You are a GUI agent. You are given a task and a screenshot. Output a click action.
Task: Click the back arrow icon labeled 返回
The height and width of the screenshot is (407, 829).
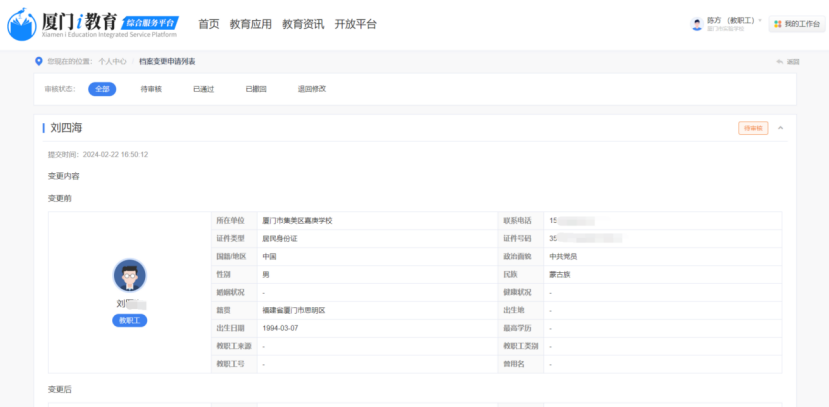click(781, 62)
